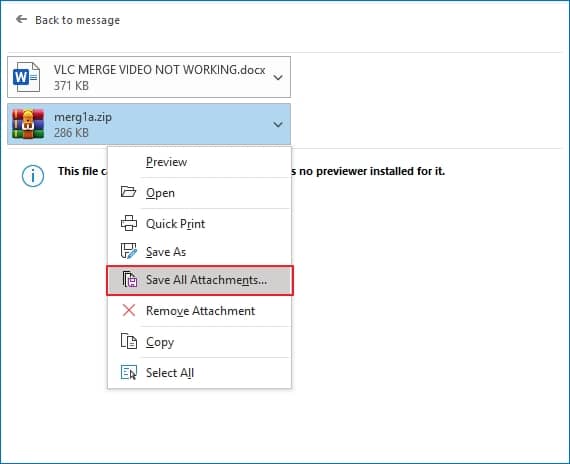Click the open folder icon

tap(128, 192)
